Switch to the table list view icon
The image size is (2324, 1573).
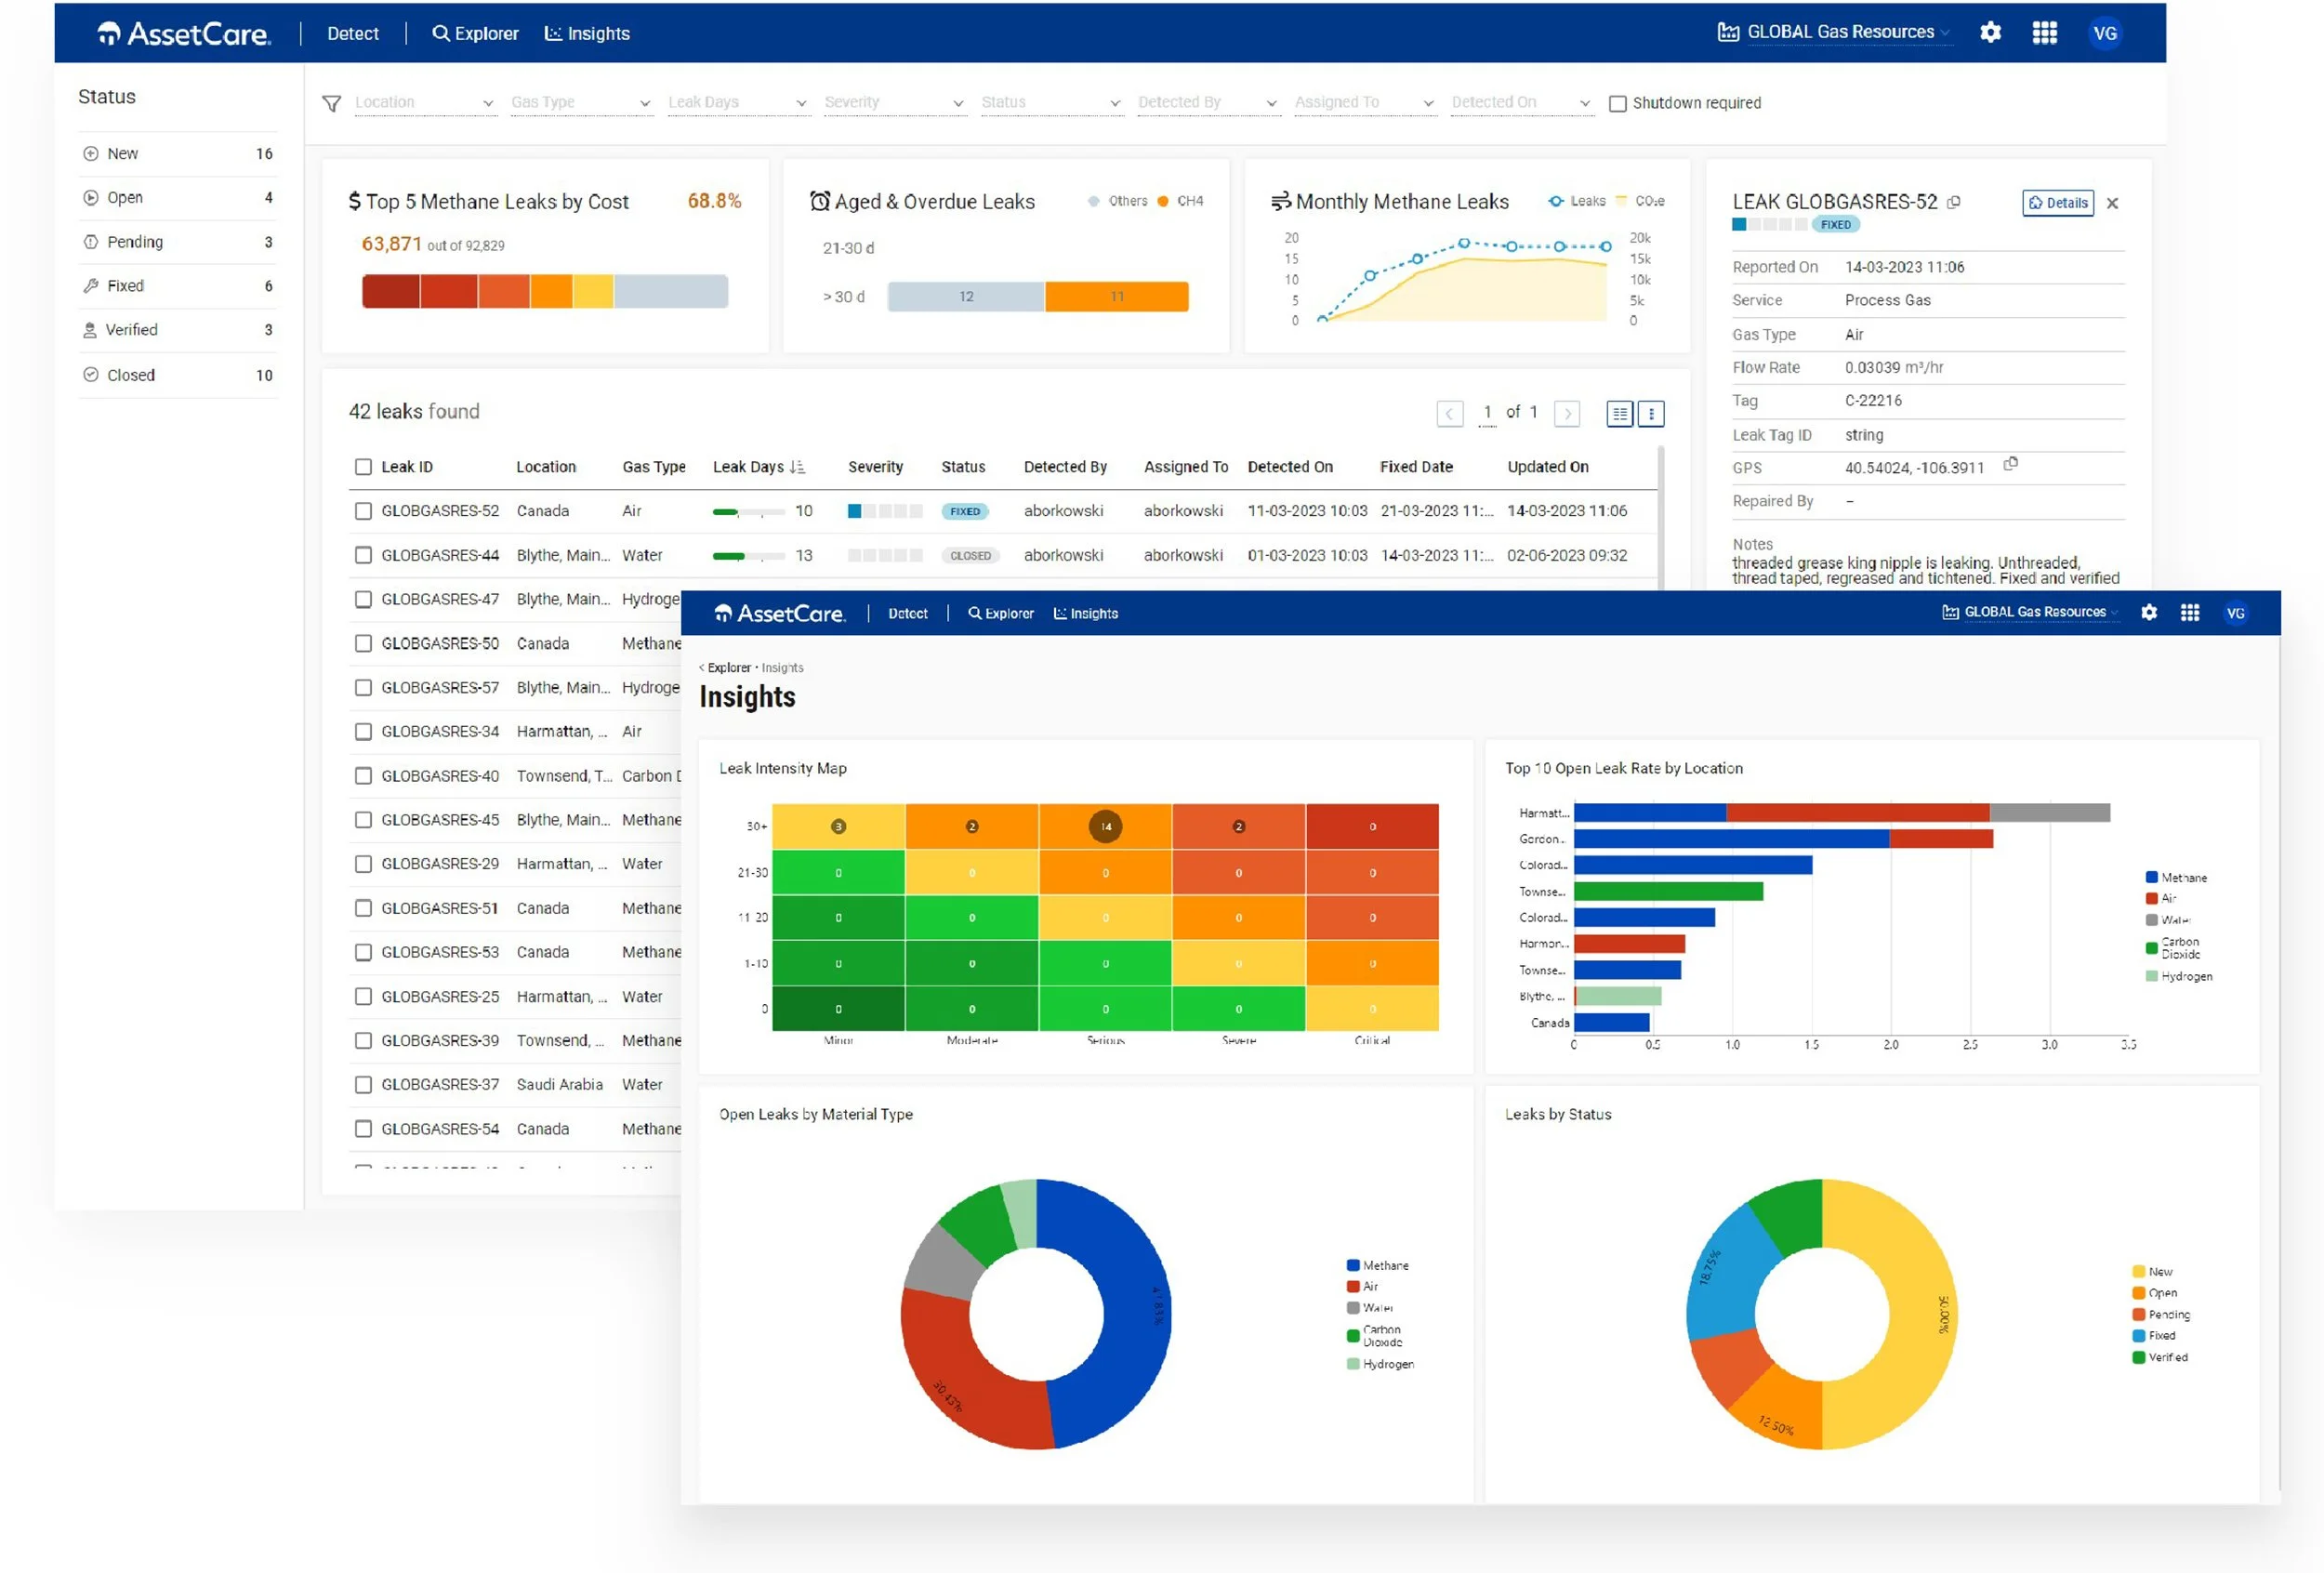click(x=1619, y=413)
